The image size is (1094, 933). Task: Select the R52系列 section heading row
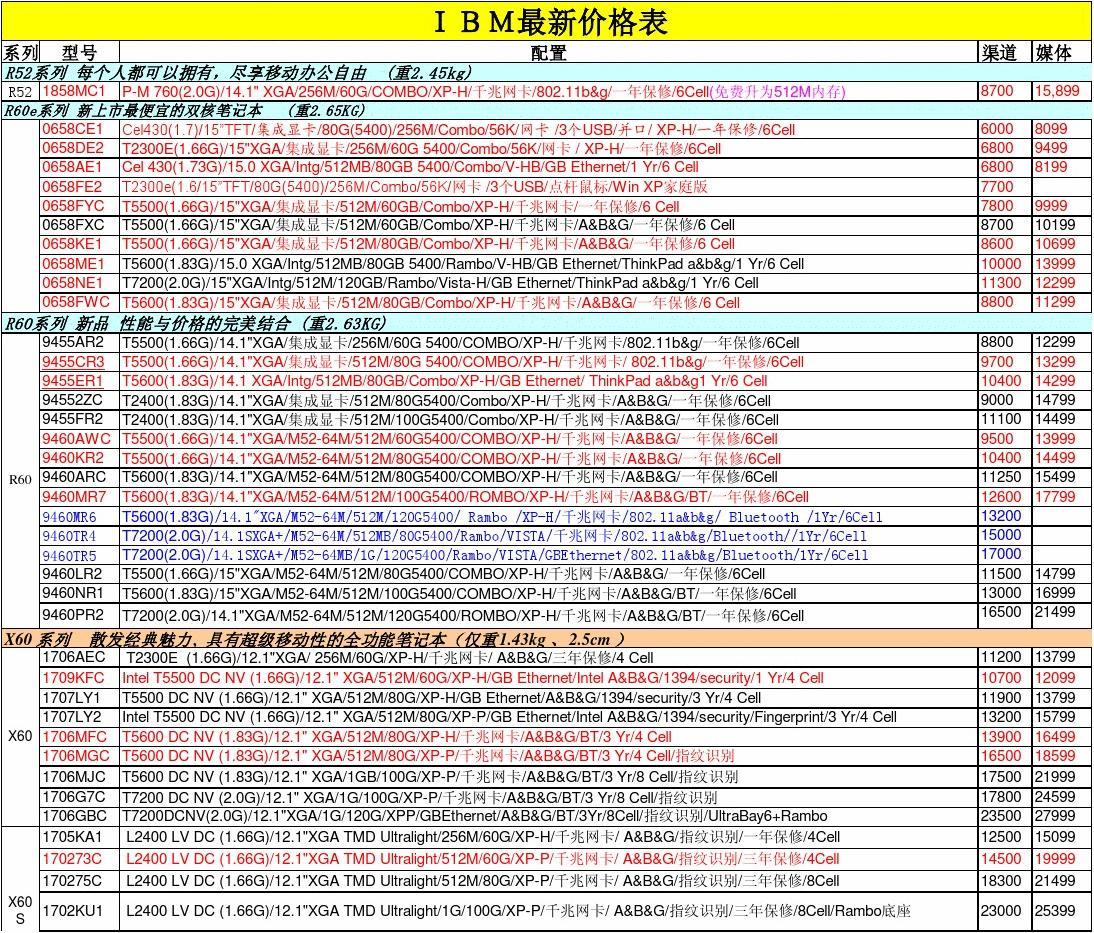(546, 73)
